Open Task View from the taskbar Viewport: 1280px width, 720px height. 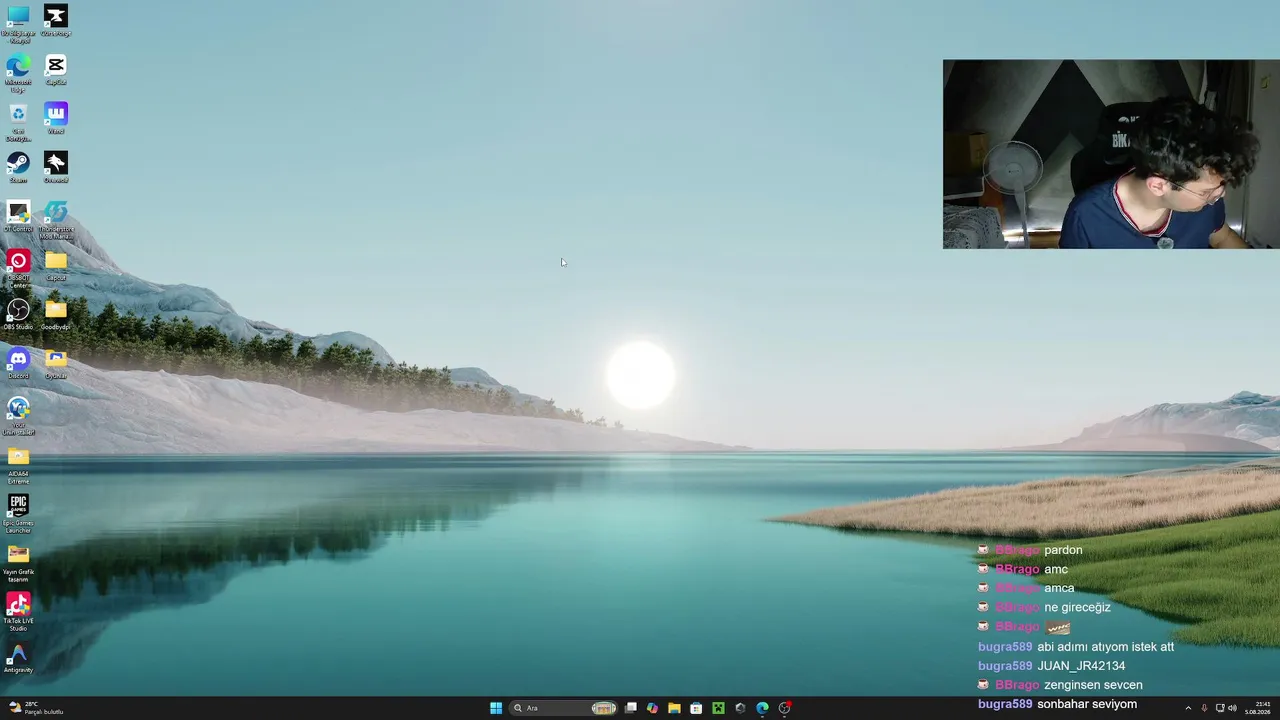coord(630,708)
